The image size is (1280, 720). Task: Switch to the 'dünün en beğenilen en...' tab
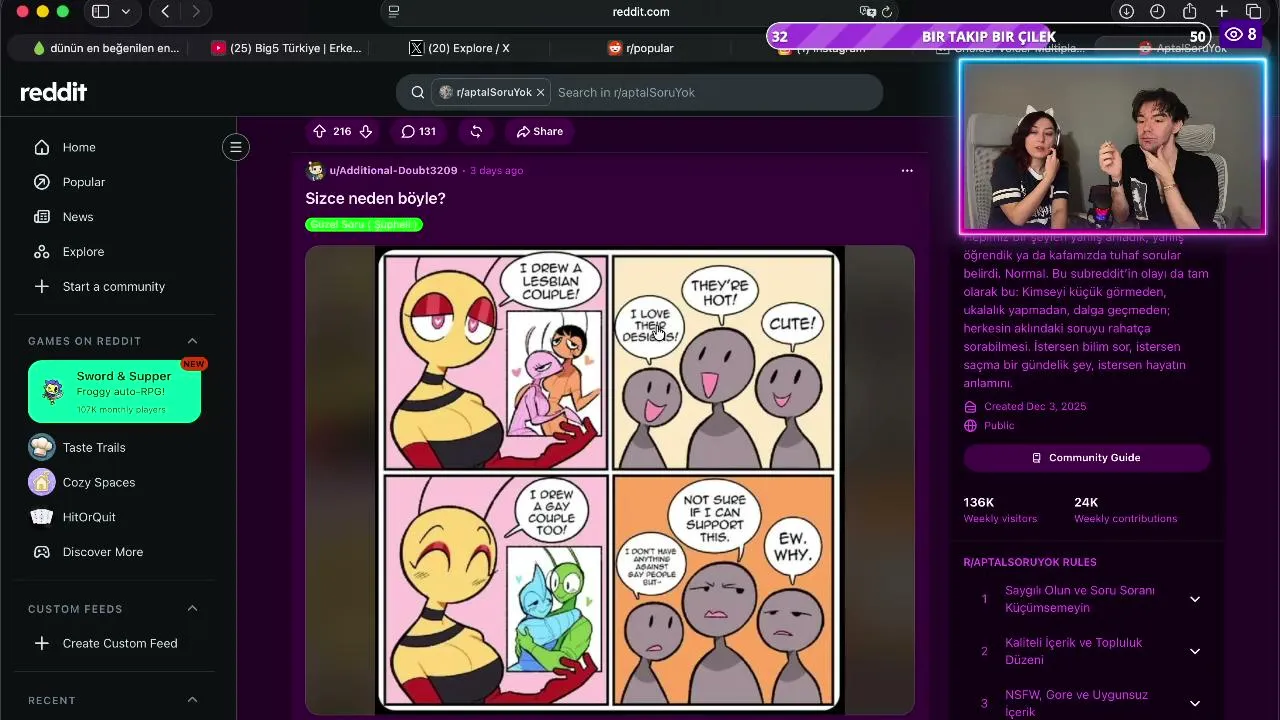tap(105, 48)
